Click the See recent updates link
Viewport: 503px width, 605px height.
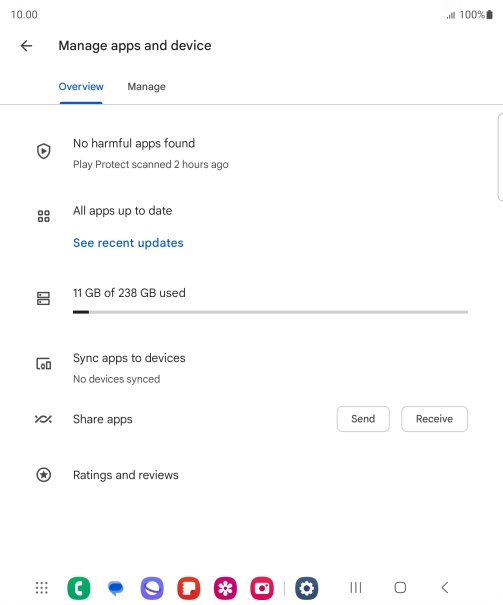128,243
